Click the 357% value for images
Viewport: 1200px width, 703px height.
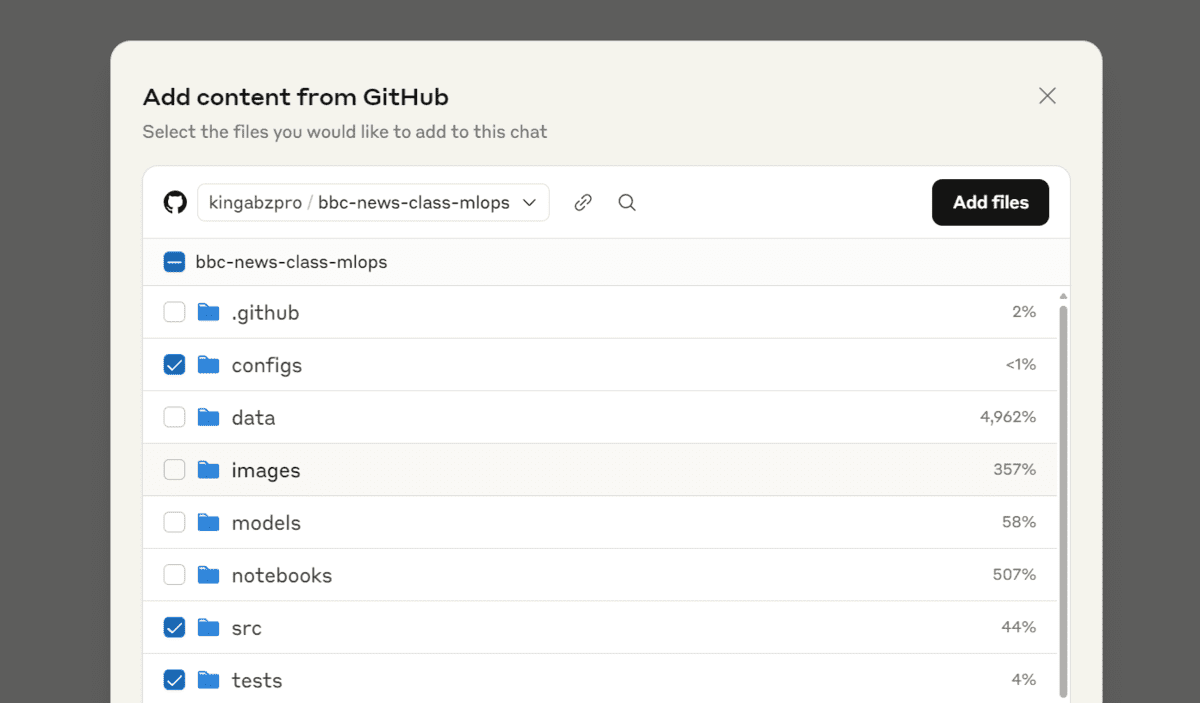click(1014, 470)
